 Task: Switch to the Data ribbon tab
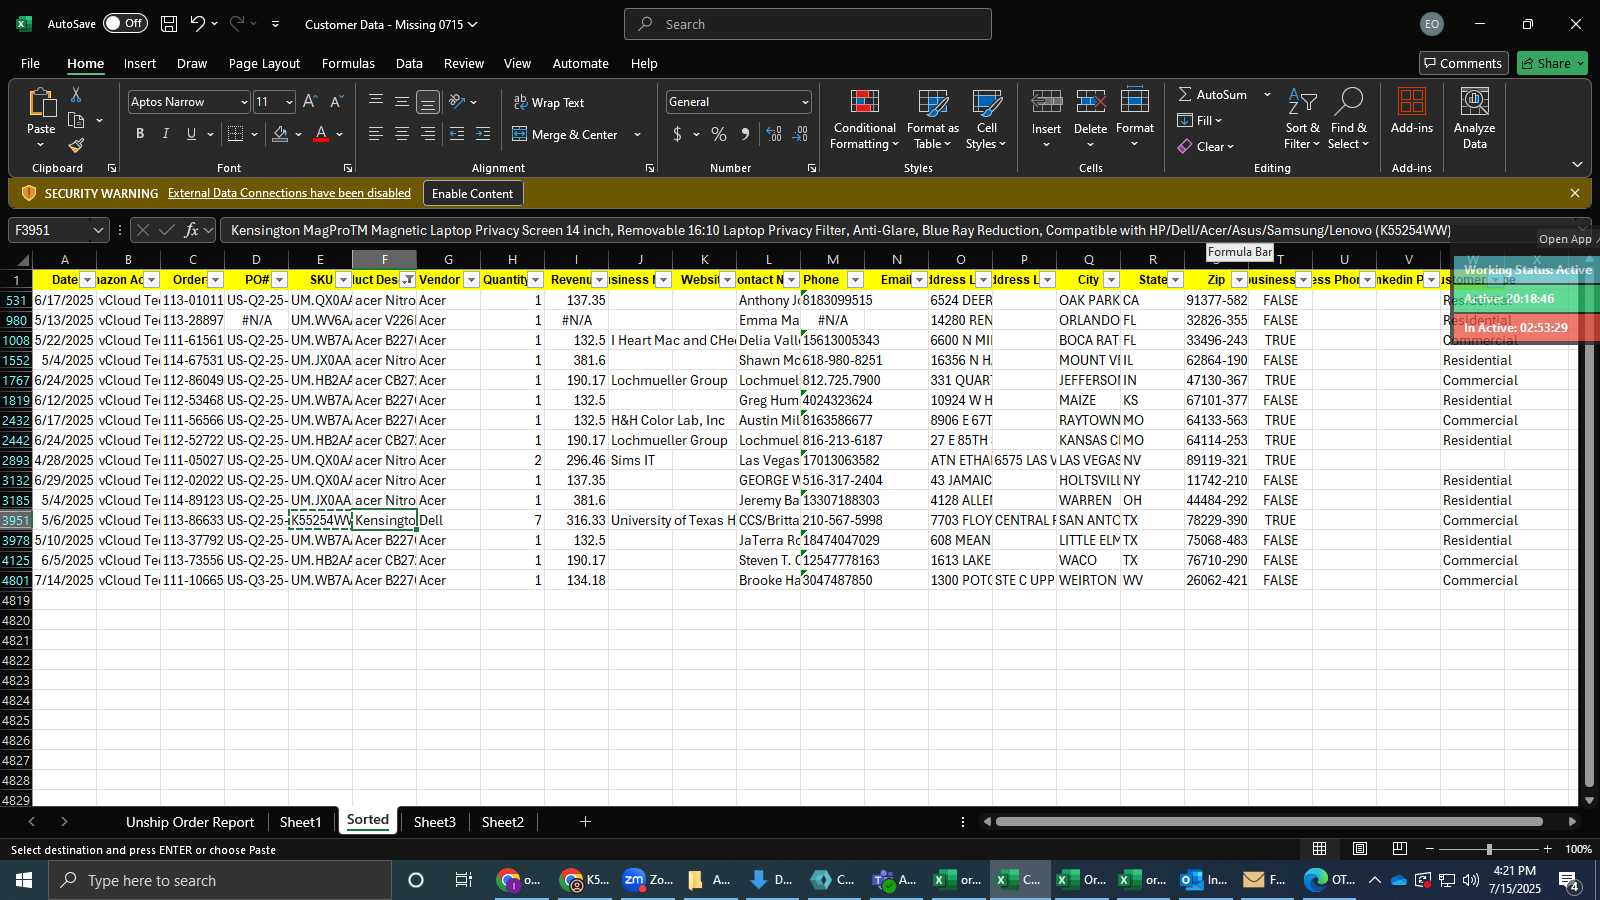pyautogui.click(x=409, y=63)
